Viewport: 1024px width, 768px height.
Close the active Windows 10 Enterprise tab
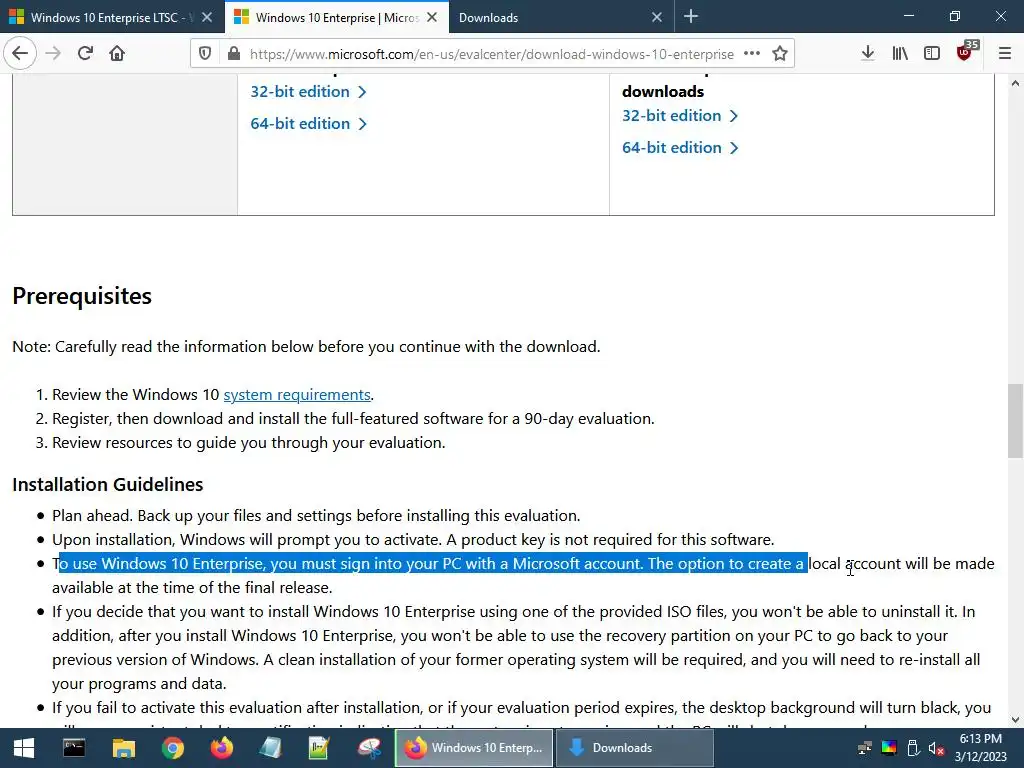(x=432, y=18)
